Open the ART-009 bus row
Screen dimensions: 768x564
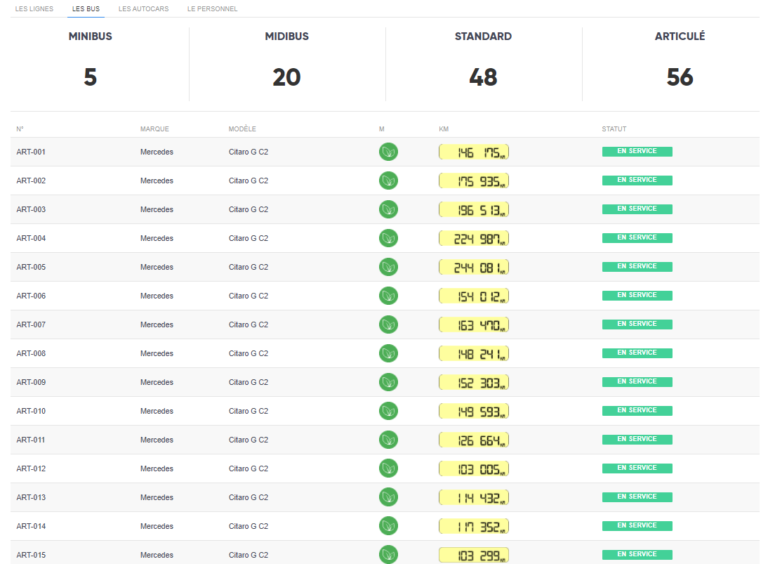(x=31, y=382)
